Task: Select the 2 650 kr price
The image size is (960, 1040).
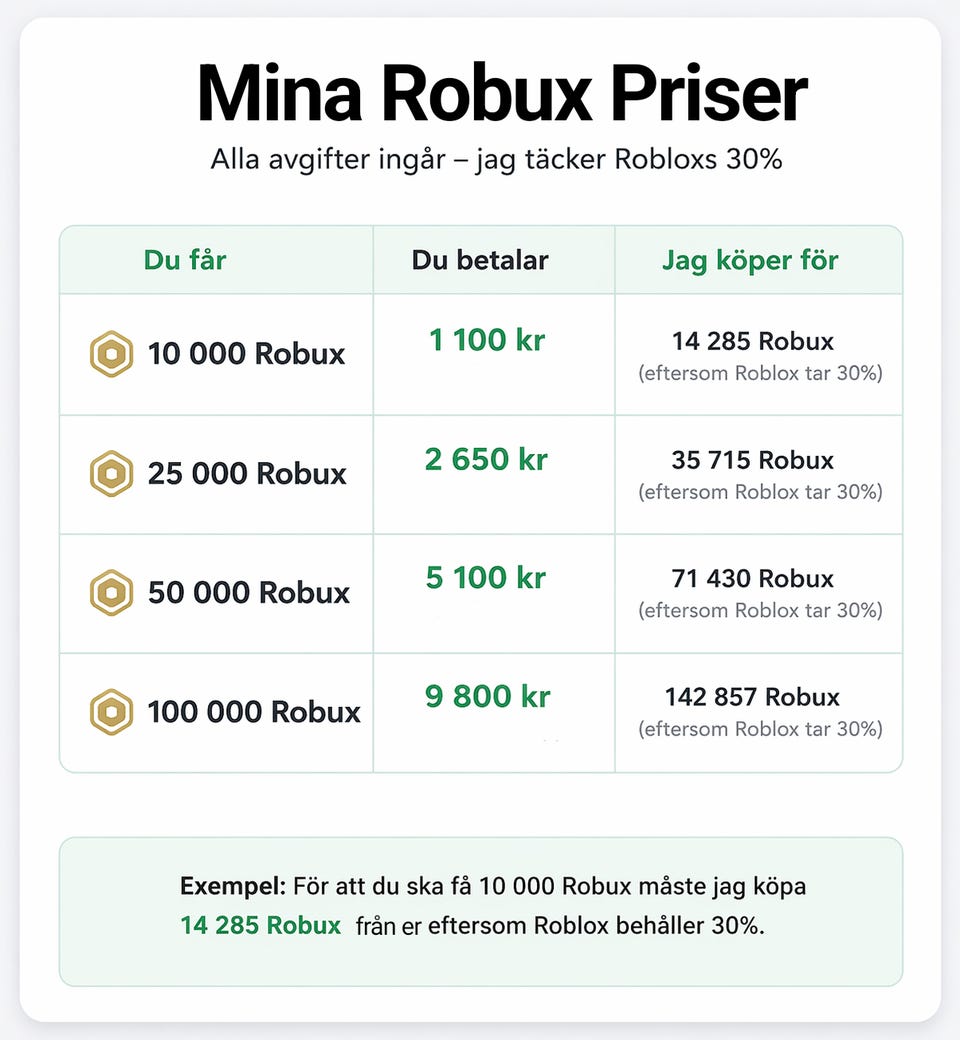Action: (486, 459)
